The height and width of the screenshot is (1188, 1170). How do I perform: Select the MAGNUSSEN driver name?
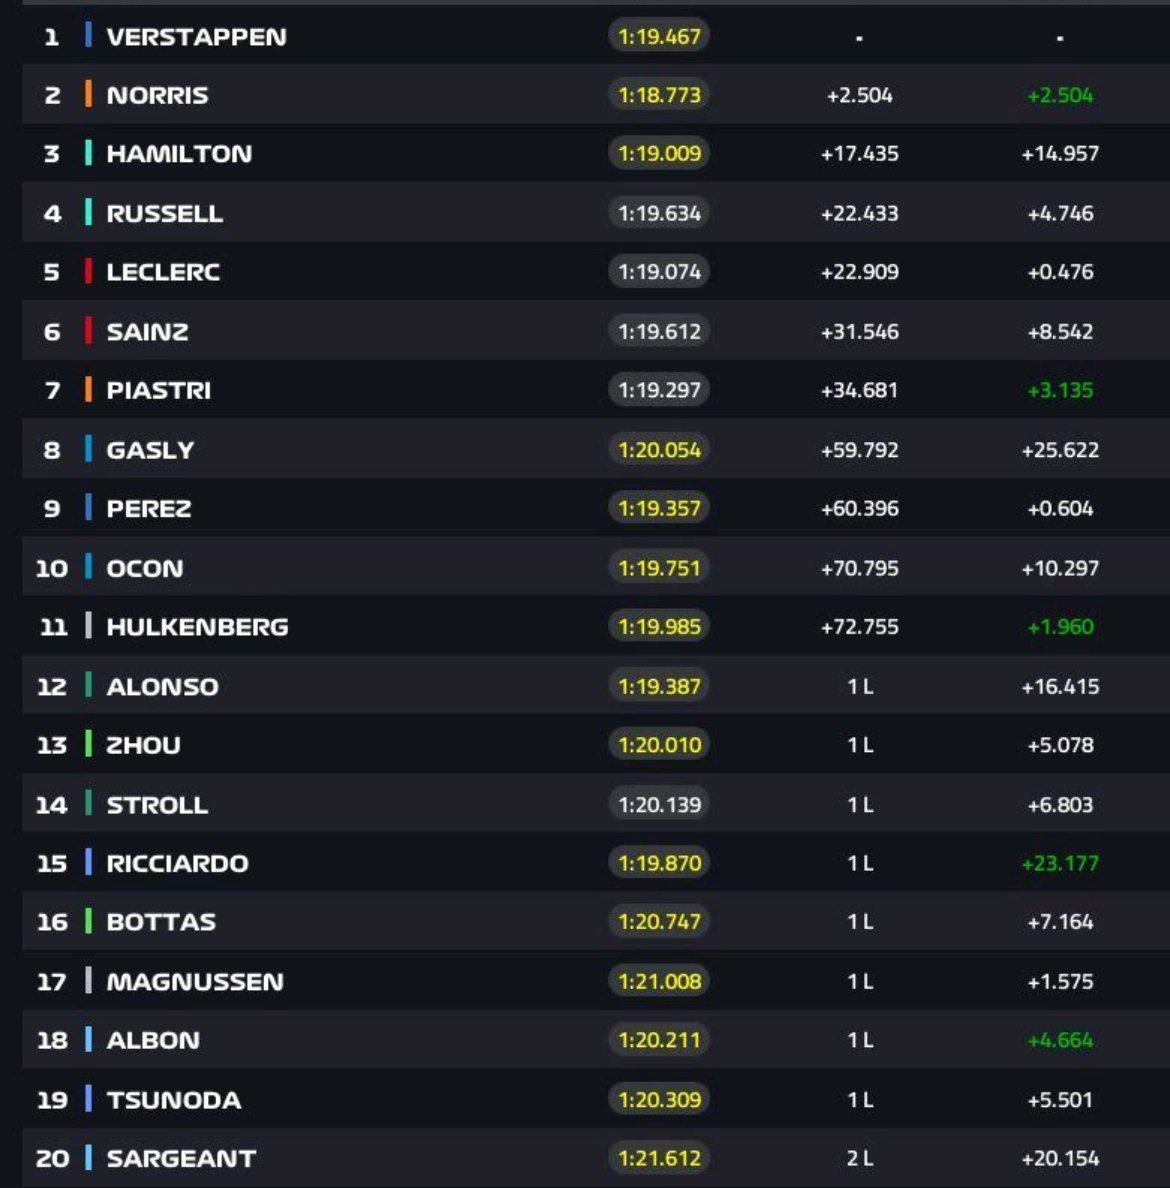pyautogui.click(x=195, y=982)
